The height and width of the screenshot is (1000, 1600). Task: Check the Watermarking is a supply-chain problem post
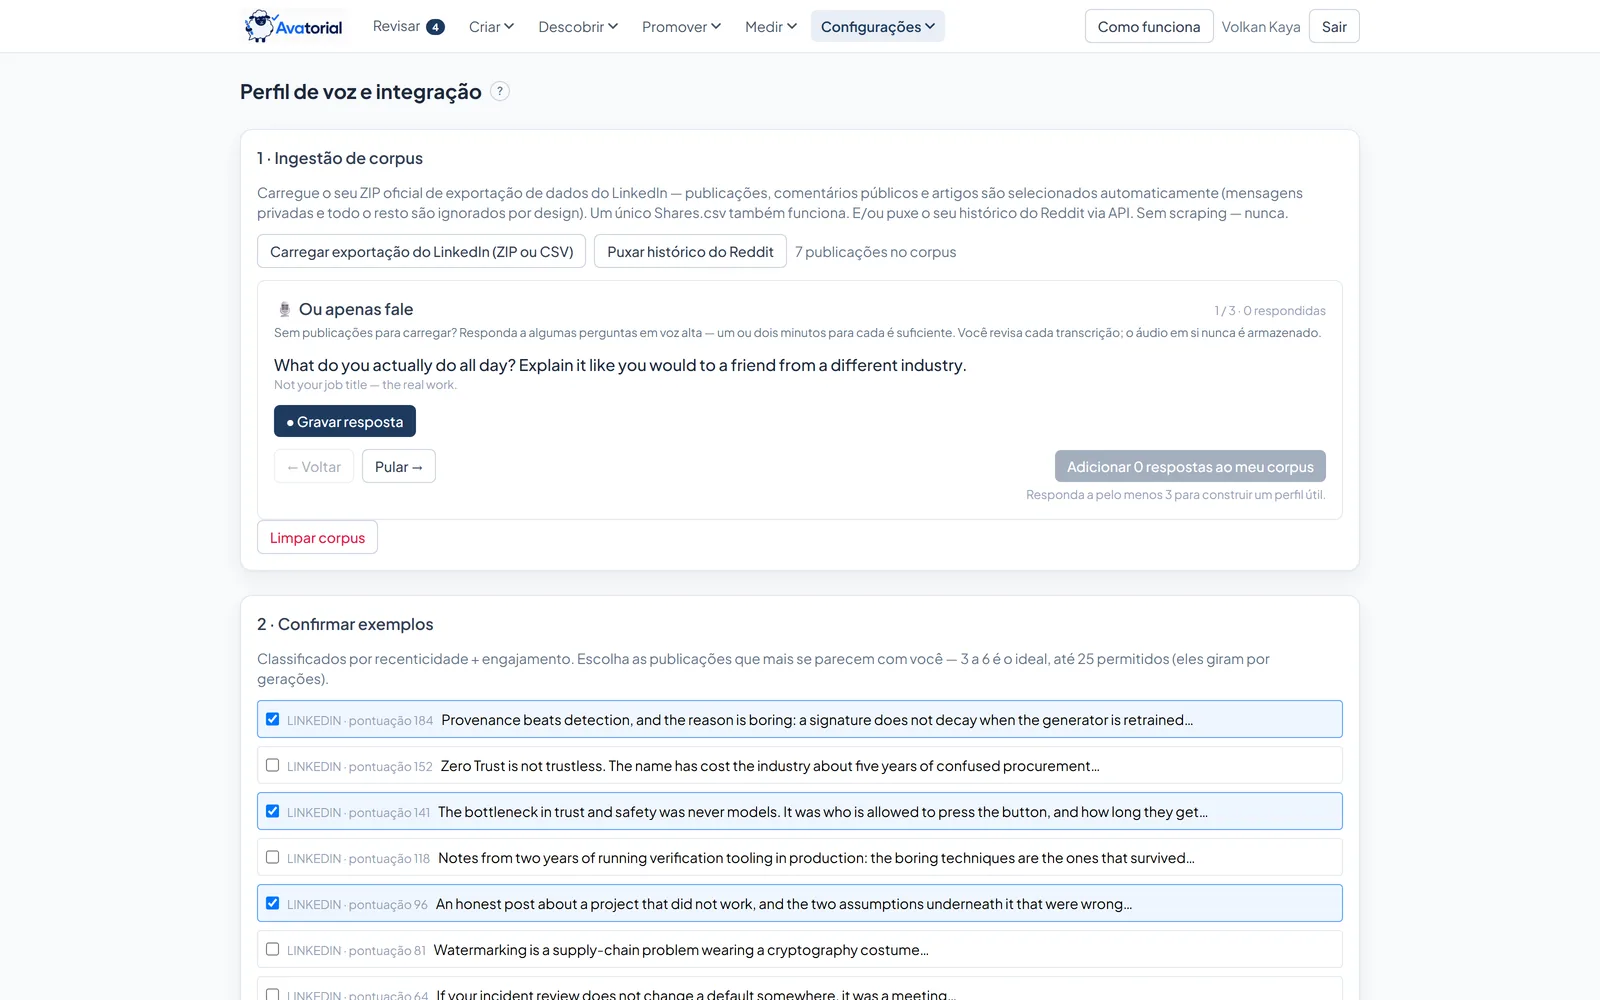(x=272, y=949)
